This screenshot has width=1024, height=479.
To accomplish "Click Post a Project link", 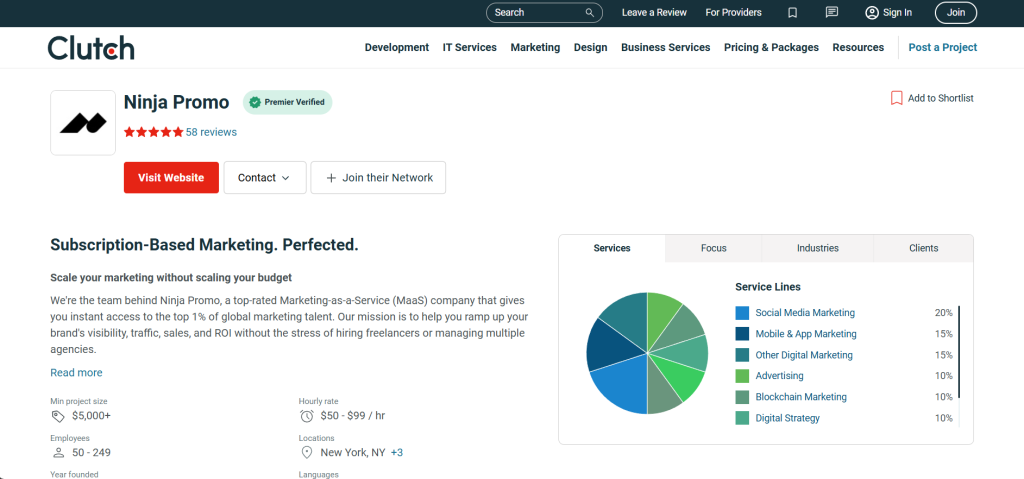I will point(942,47).
